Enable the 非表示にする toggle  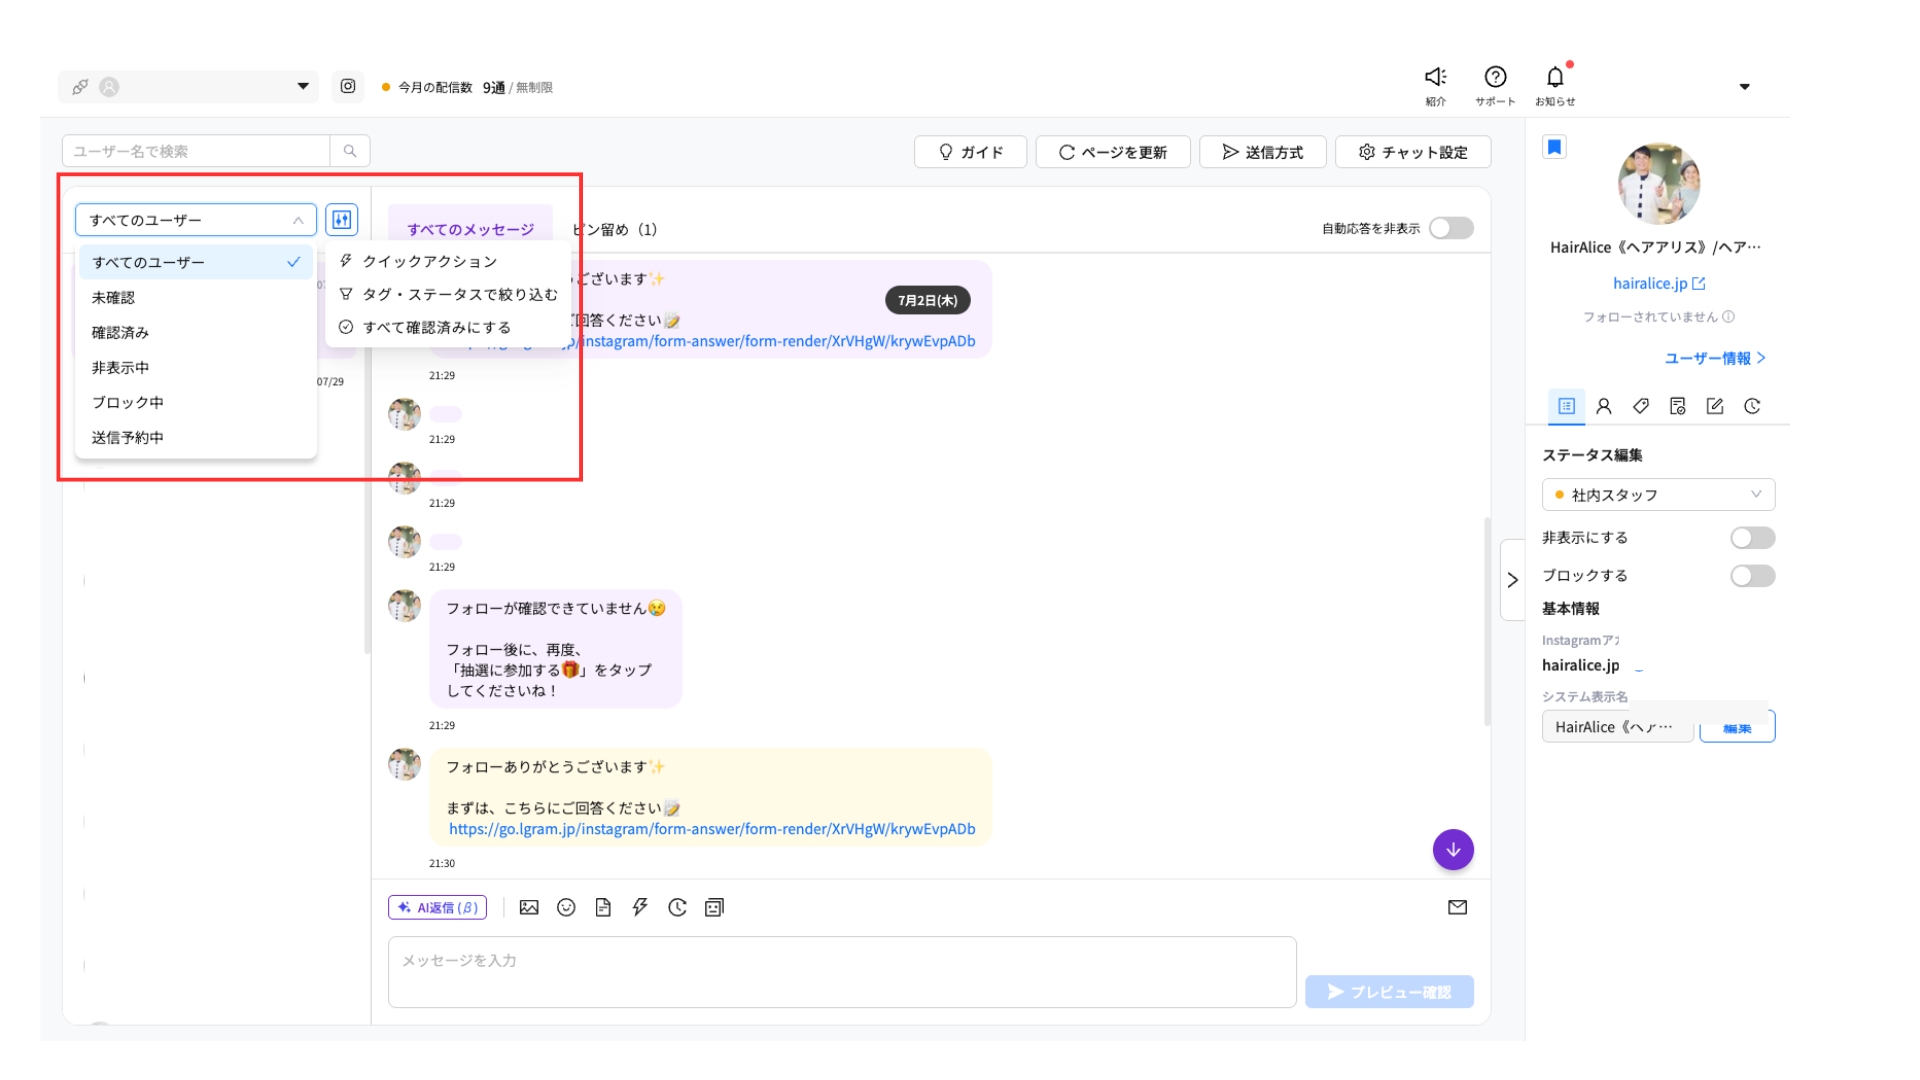click(1752, 538)
